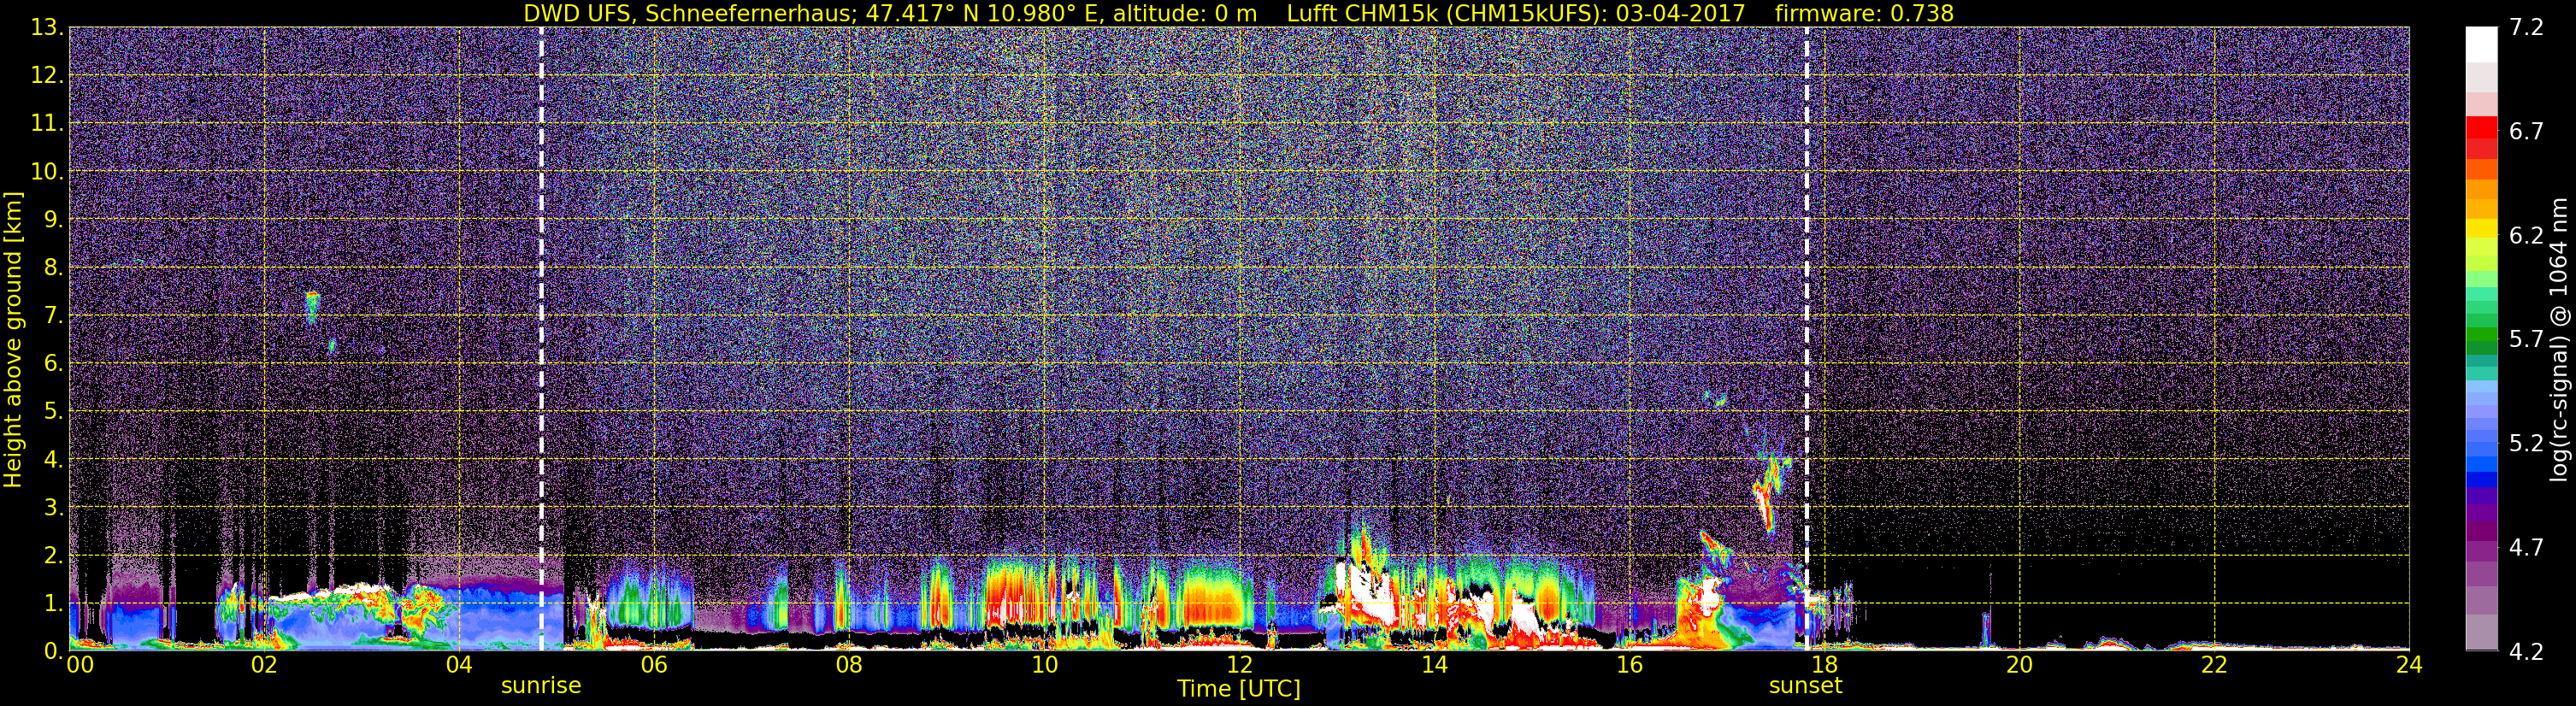The image size is (2576, 706).
Task: Click the 5.2 colorbar tick value
Action: click(2526, 444)
